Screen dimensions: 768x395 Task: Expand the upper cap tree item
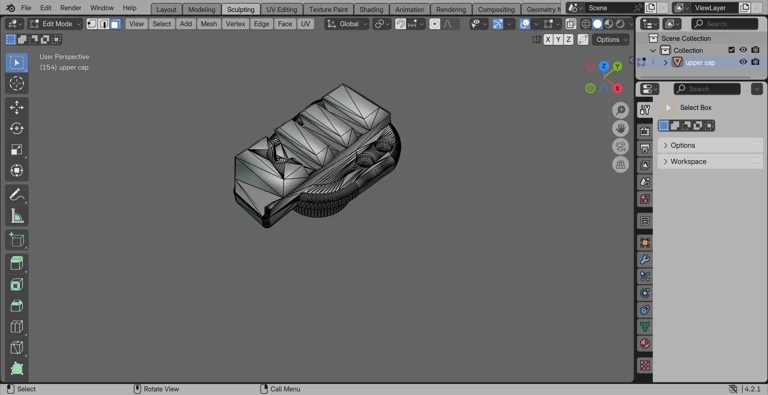click(x=666, y=62)
